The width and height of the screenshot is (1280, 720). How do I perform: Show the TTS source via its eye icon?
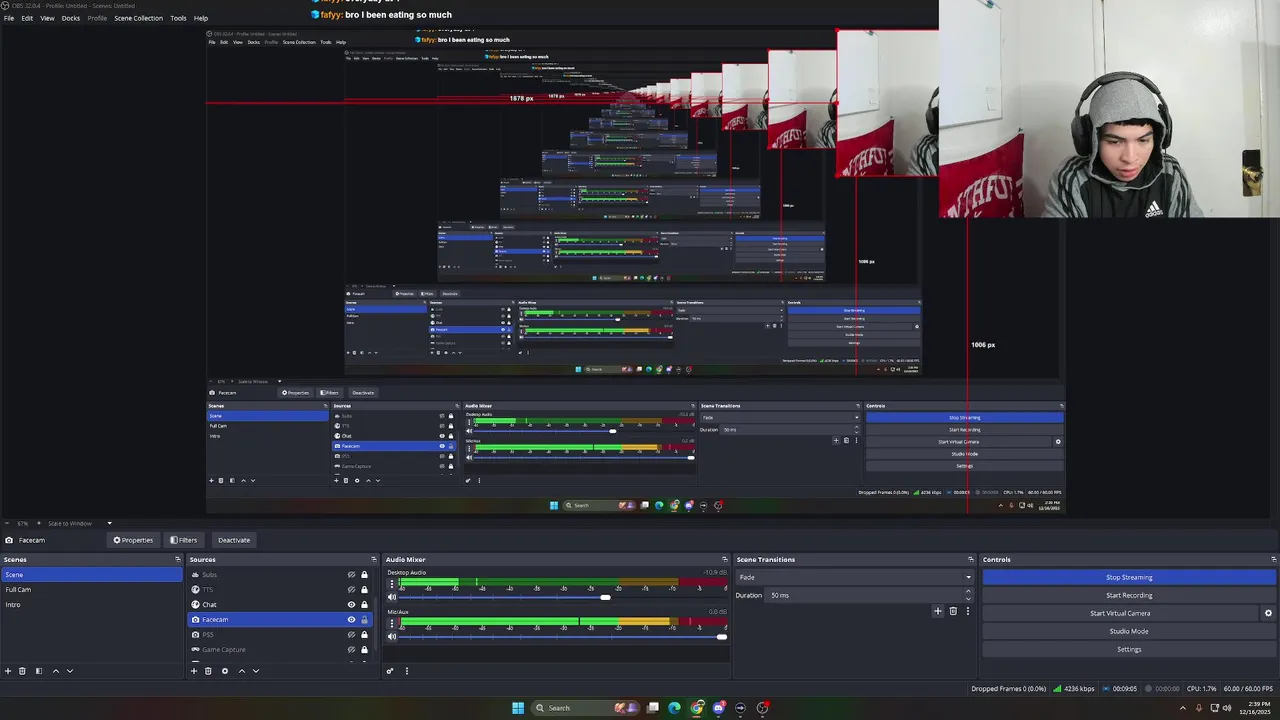(x=351, y=590)
